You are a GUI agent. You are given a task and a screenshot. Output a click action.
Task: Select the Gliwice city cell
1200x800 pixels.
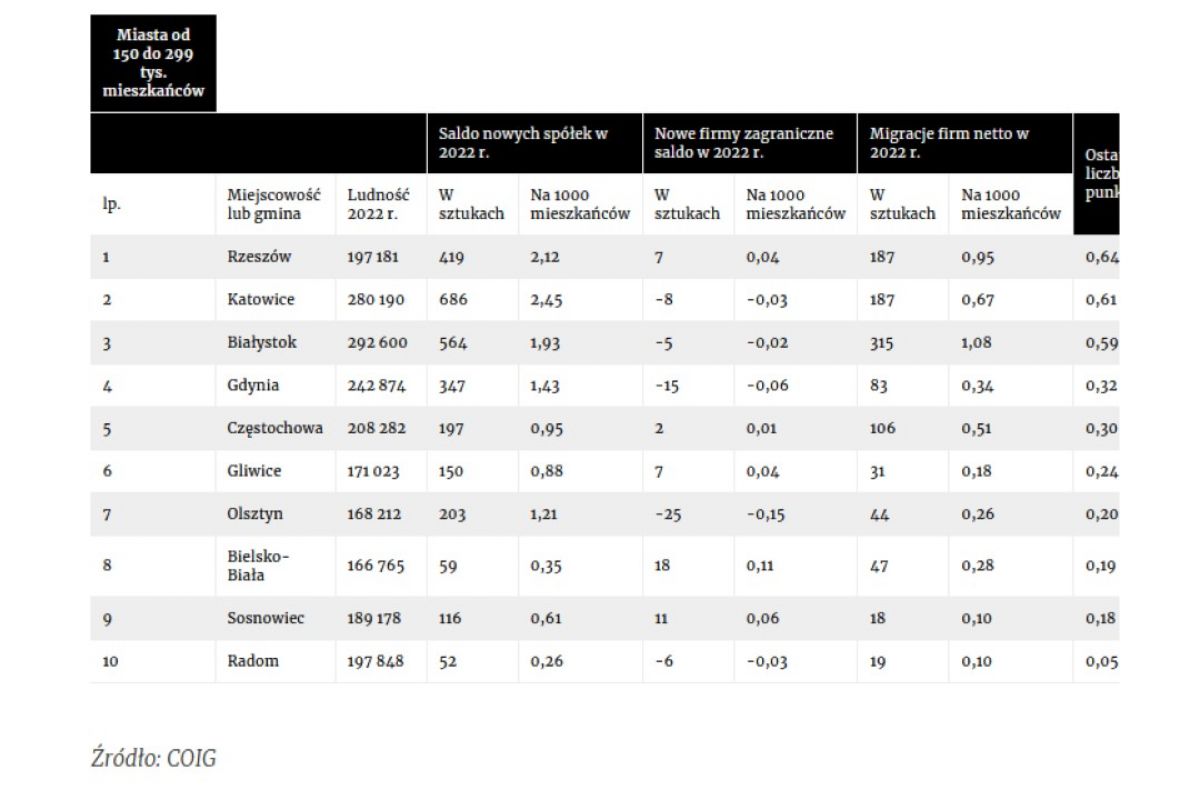(x=254, y=471)
